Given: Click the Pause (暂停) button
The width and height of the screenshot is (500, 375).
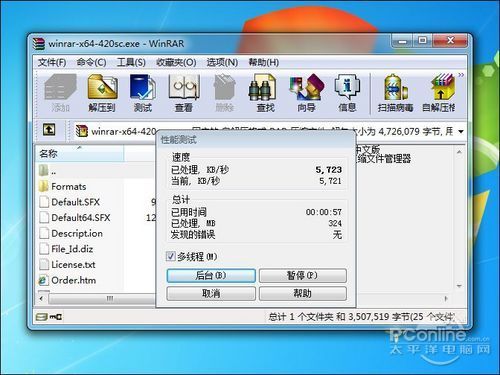Looking at the screenshot, I should [303, 276].
